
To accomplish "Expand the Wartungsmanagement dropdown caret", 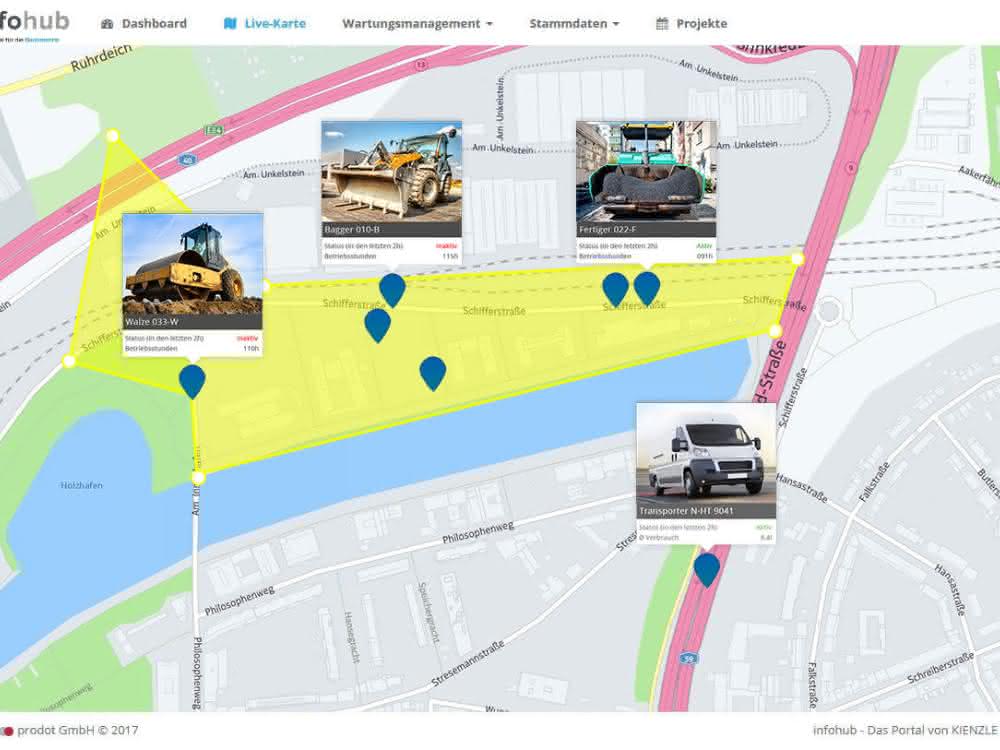I will click(490, 24).
